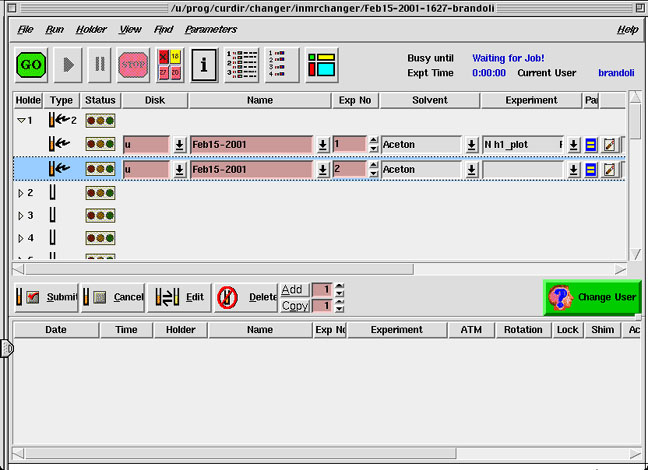Expand holder 3 in the list

pos(22,215)
